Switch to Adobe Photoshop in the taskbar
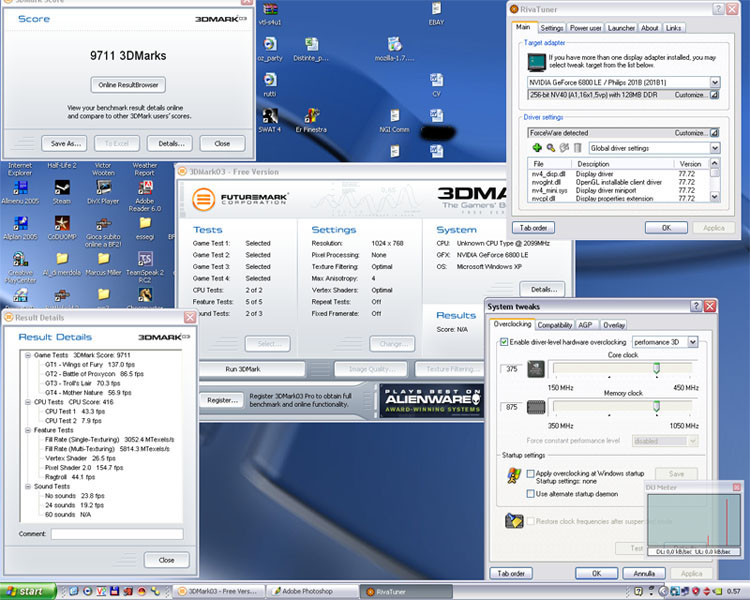The width and height of the screenshot is (750, 600). click(x=312, y=591)
